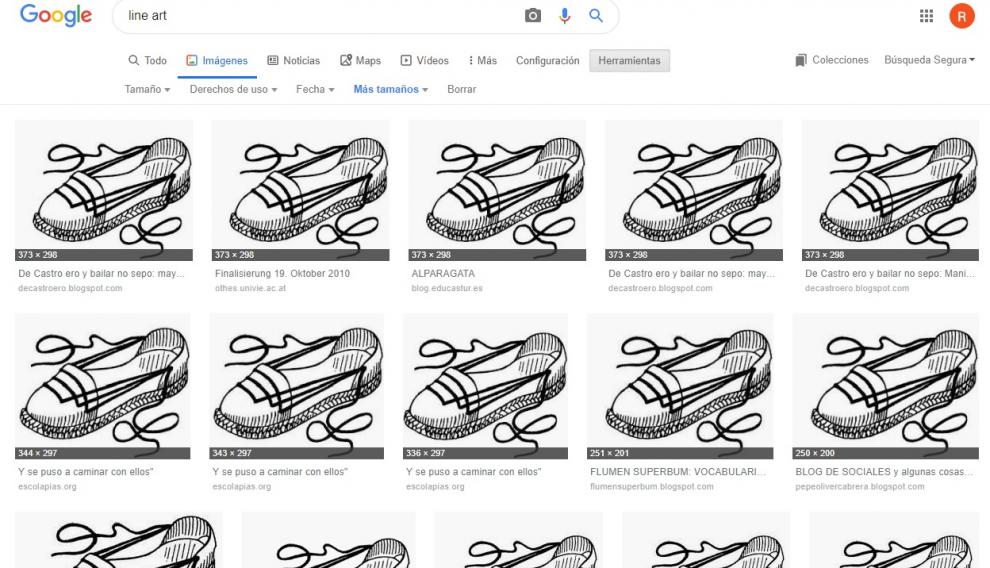
Task: Open the account avatar R
Action: click(962, 16)
